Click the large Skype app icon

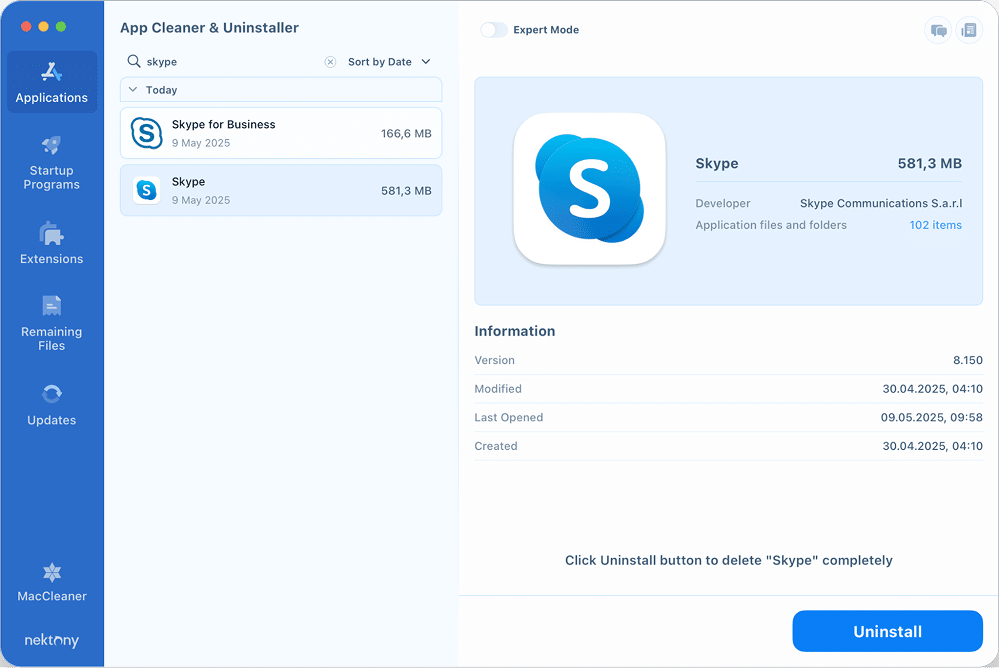click(589, 189)
